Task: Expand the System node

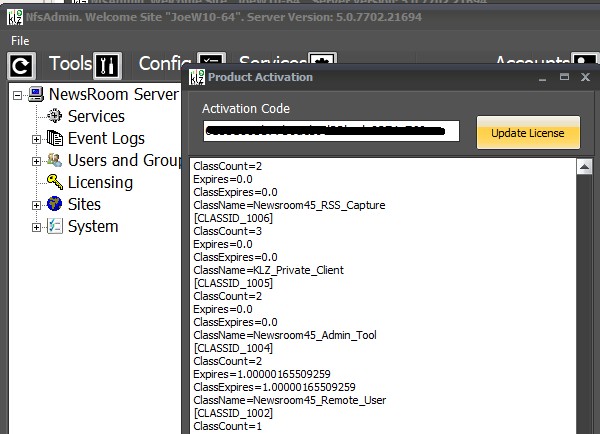Action: pyautogui.click(x=36, y=228)
